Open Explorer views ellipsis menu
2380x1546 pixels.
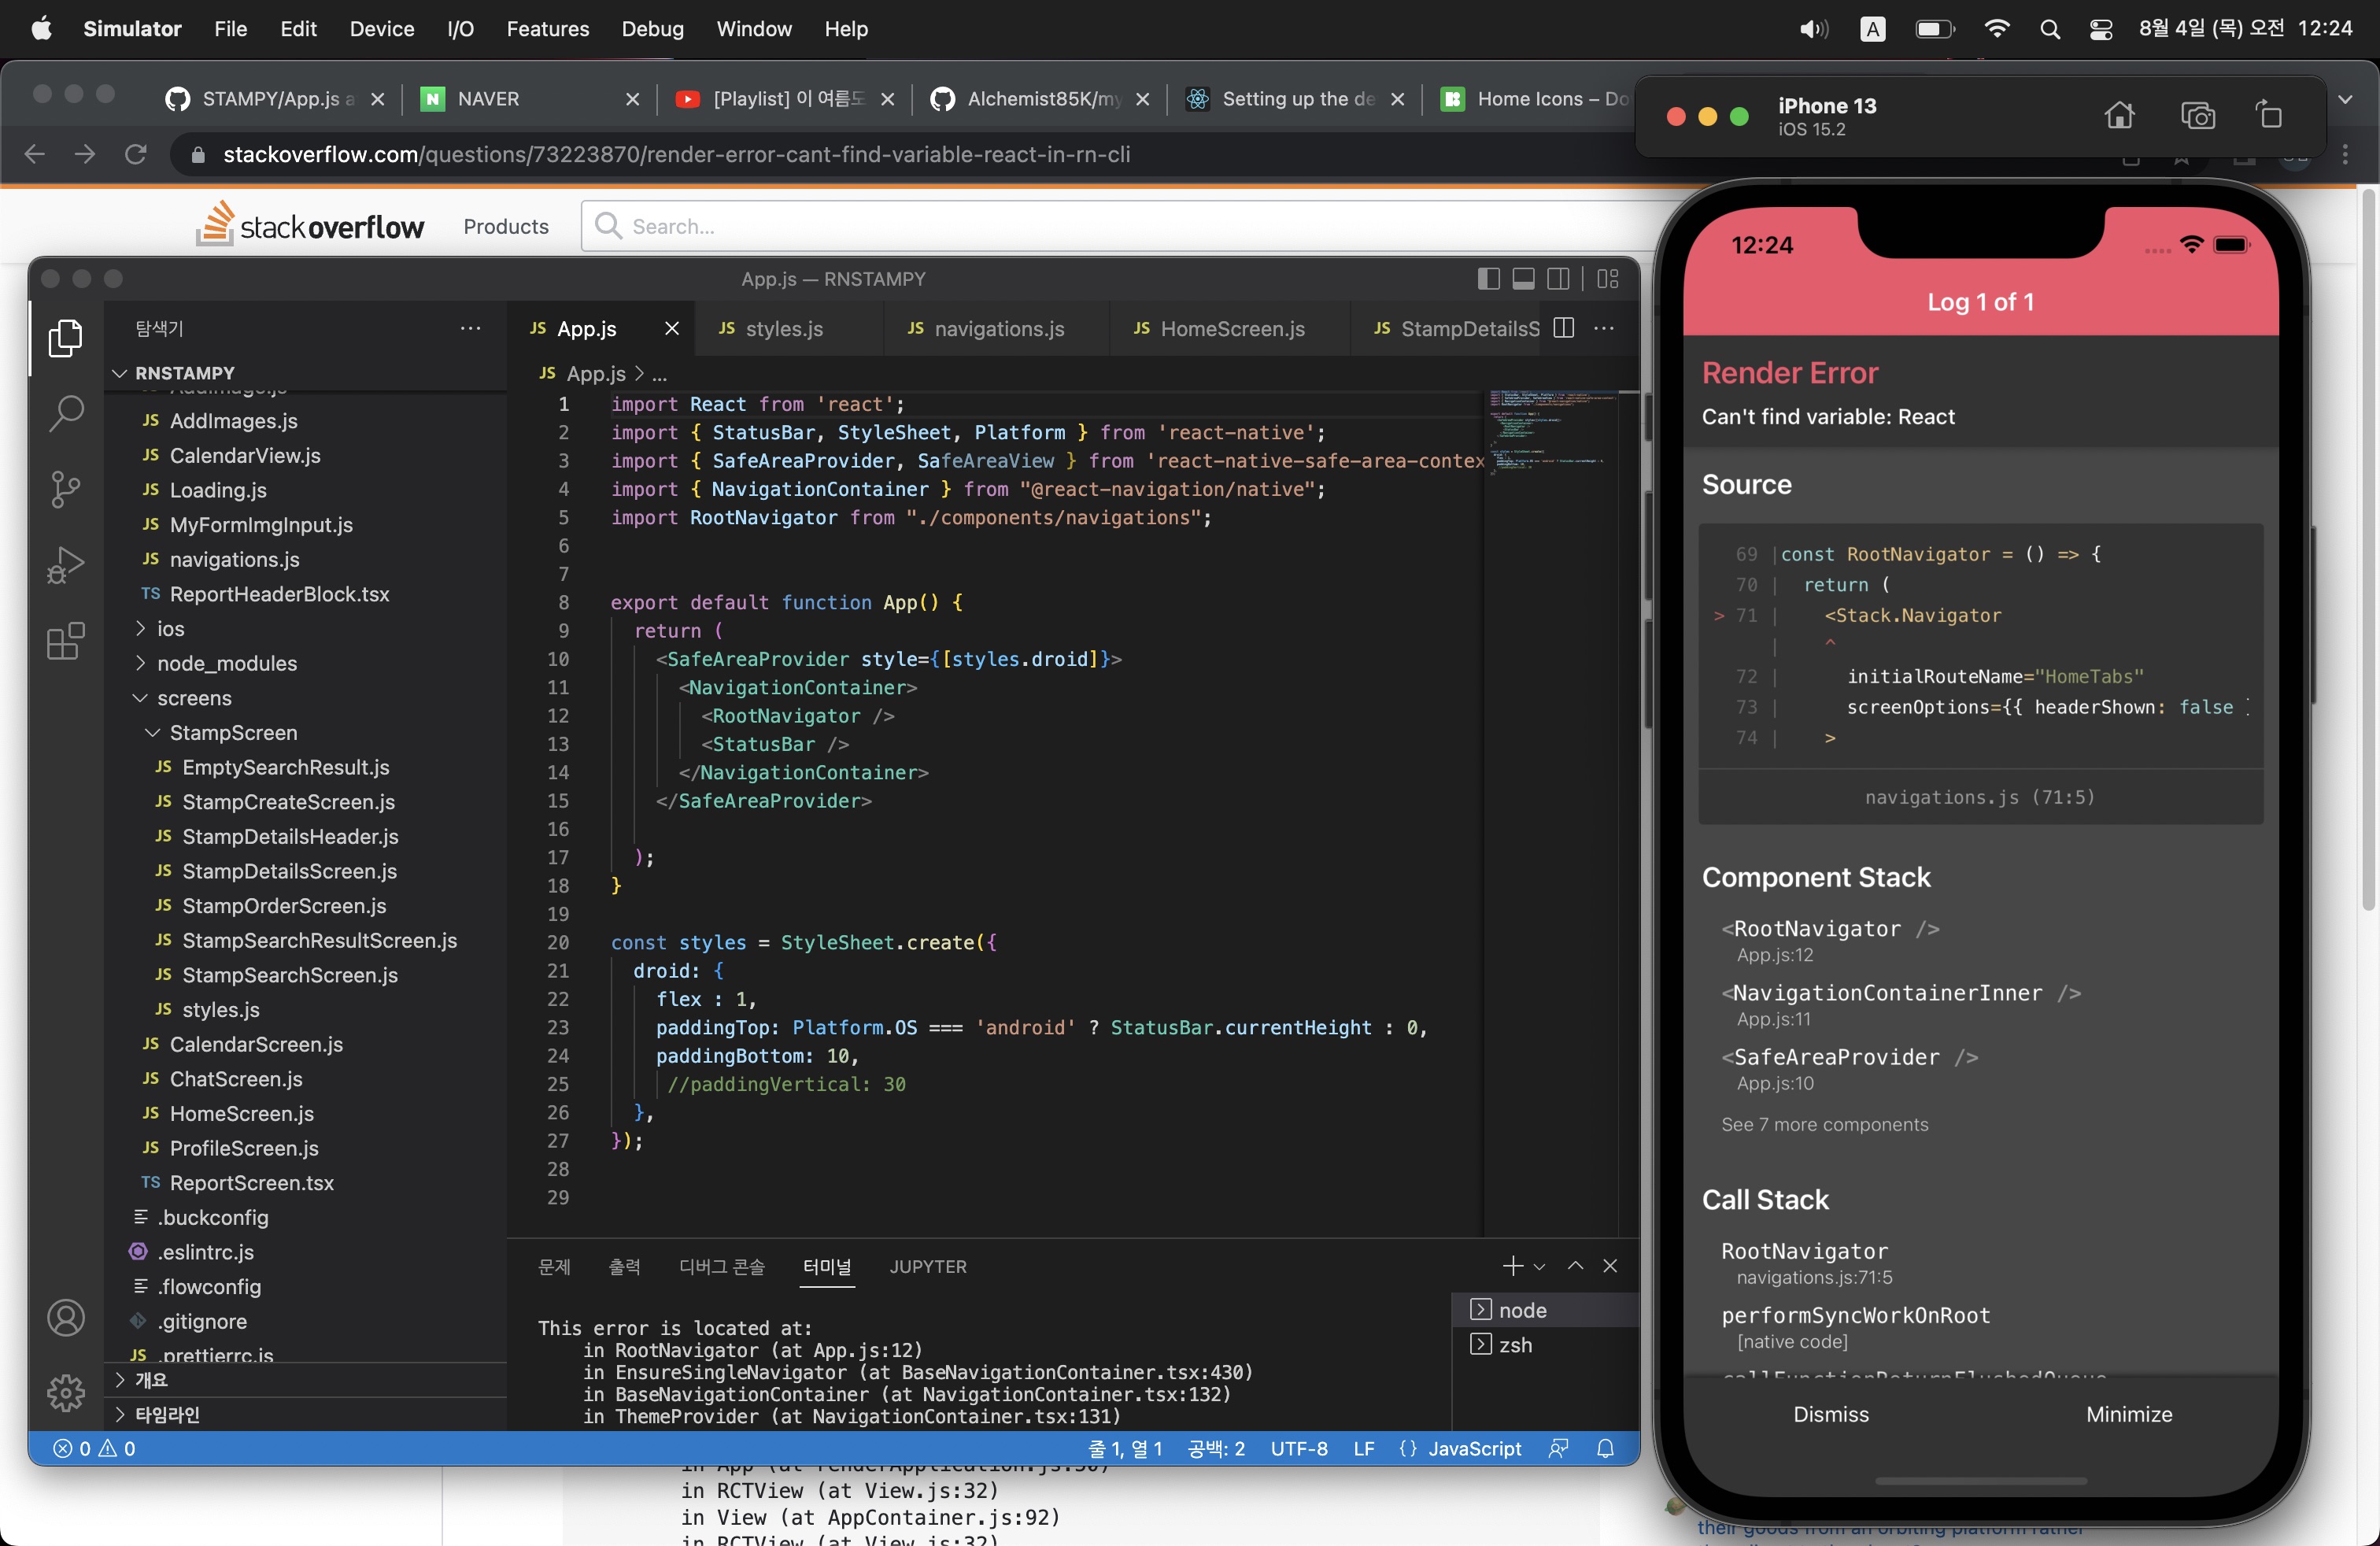(x=470, y=328)
